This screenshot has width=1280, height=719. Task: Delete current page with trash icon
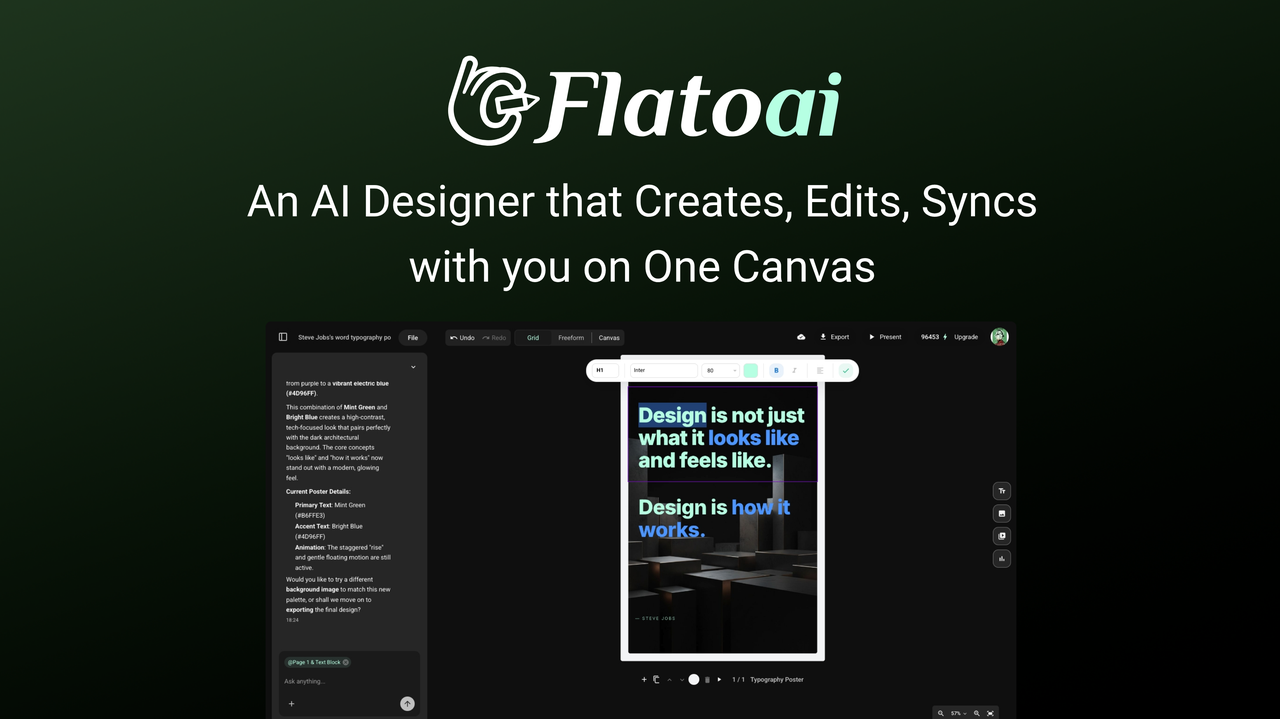[x=707, y=679]
